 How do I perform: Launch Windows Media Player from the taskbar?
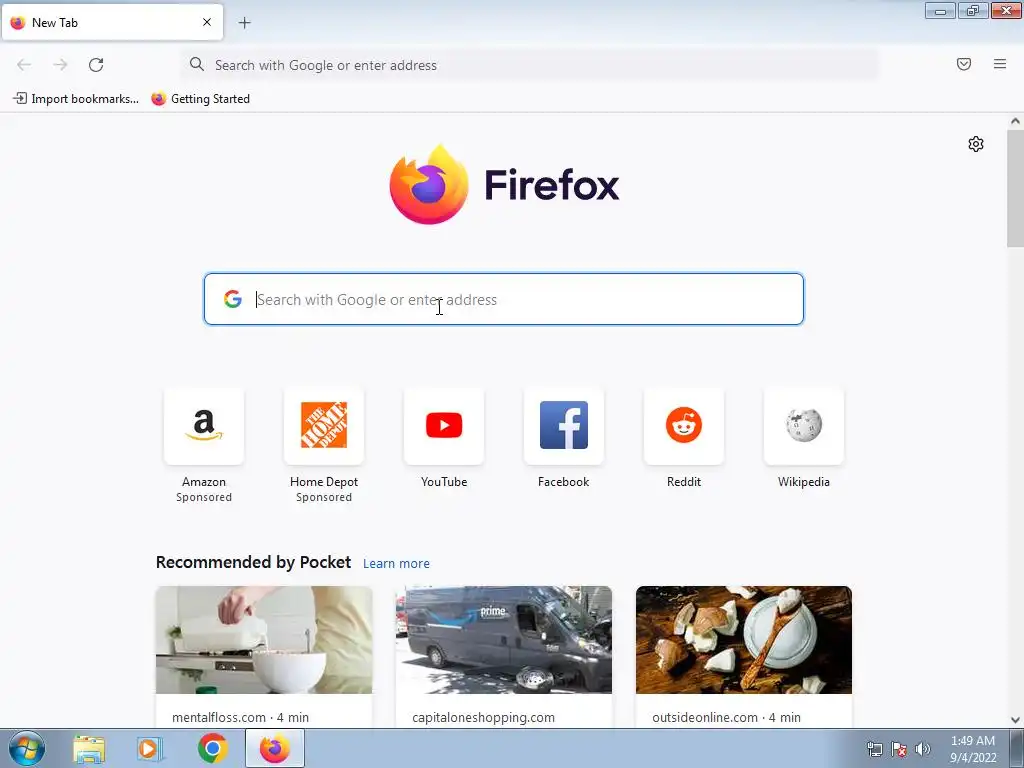click(150, 749)
